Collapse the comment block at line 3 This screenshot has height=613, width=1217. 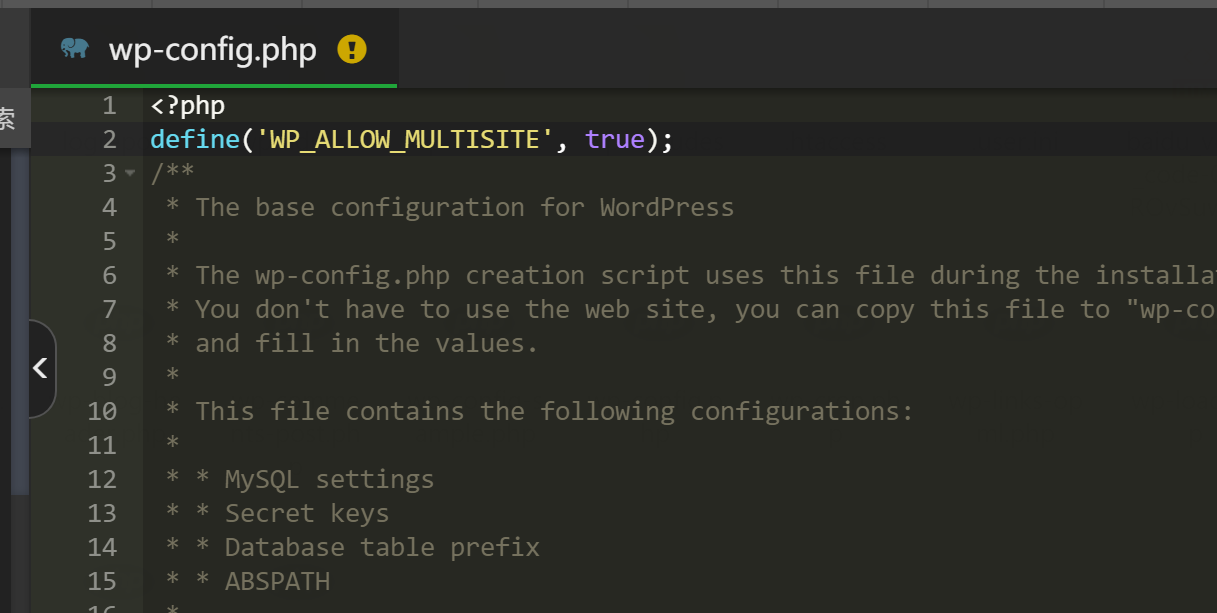(x=130, y=173)
